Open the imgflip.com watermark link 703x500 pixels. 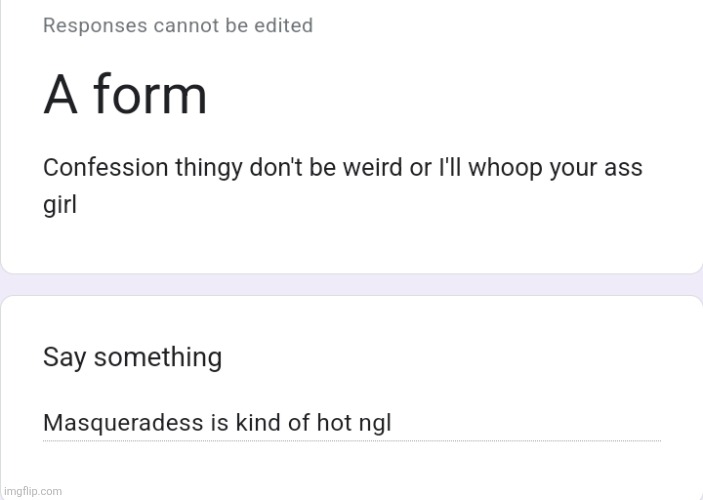coord(33,491)
